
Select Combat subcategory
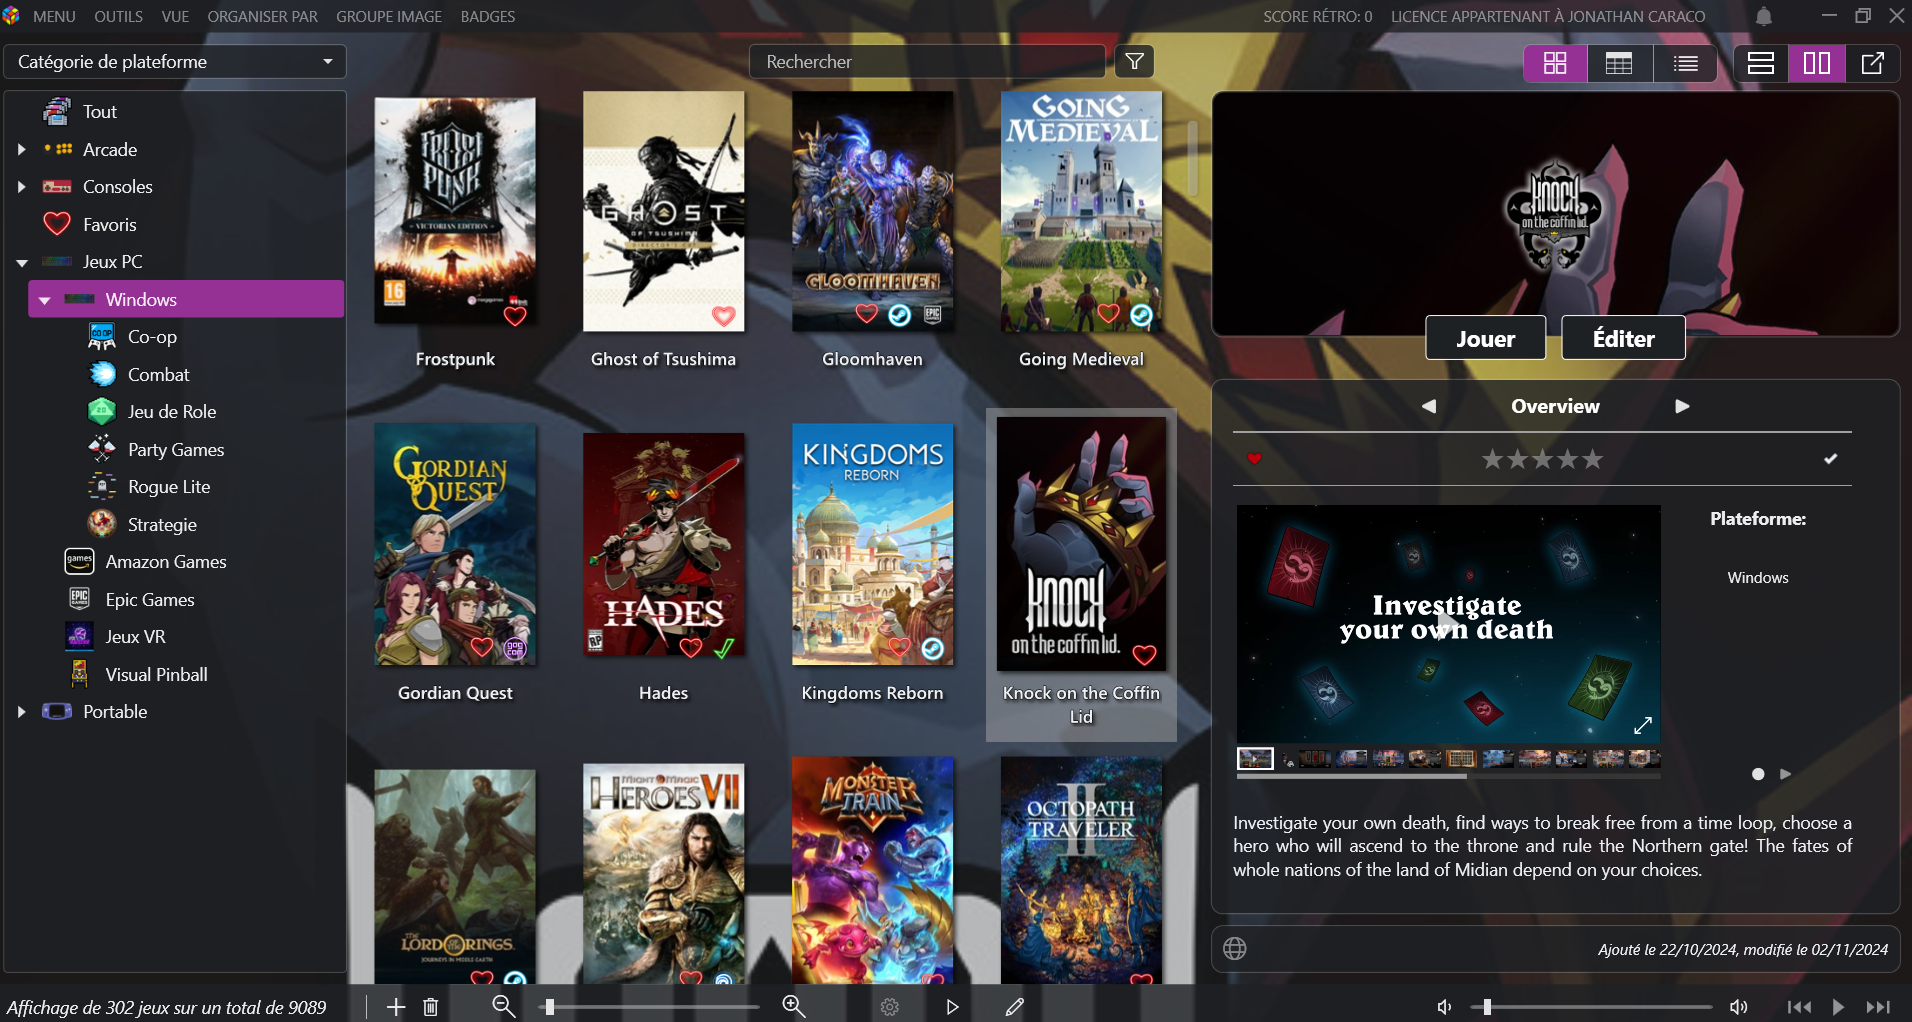point(158,375)
